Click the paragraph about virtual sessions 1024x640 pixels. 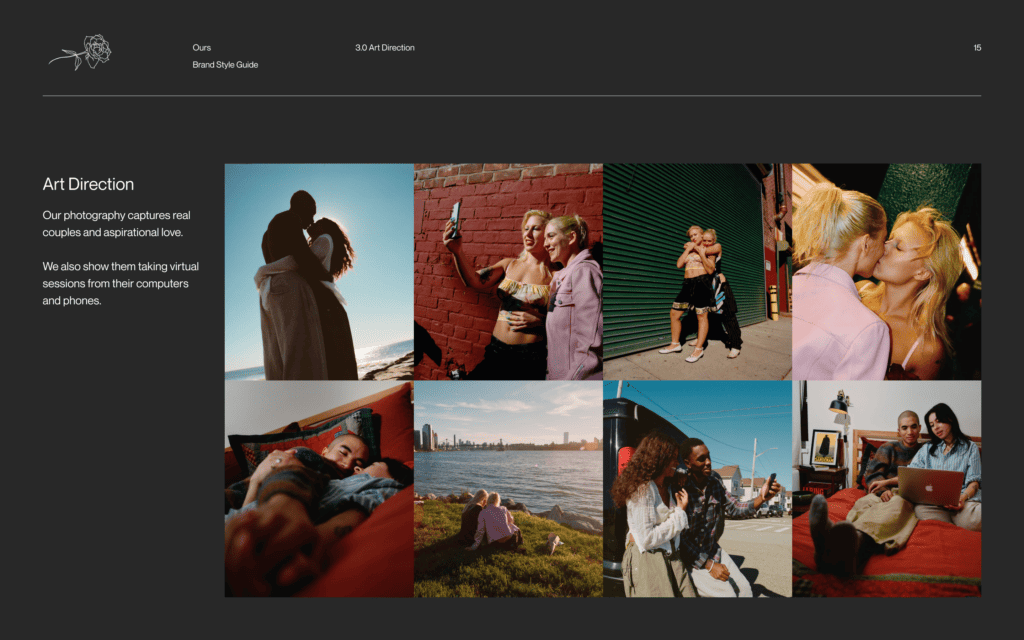(115, 283)
